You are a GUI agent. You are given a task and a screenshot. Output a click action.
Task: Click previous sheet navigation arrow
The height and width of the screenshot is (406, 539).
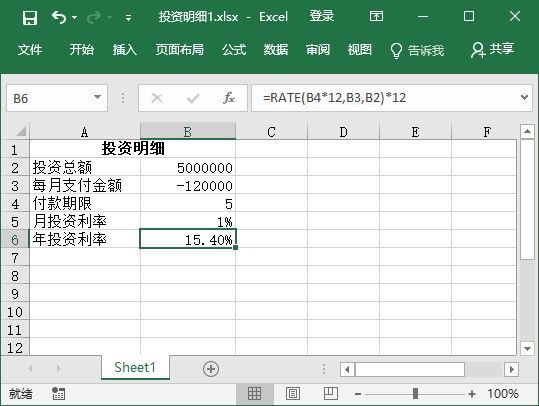coord(30,369)
